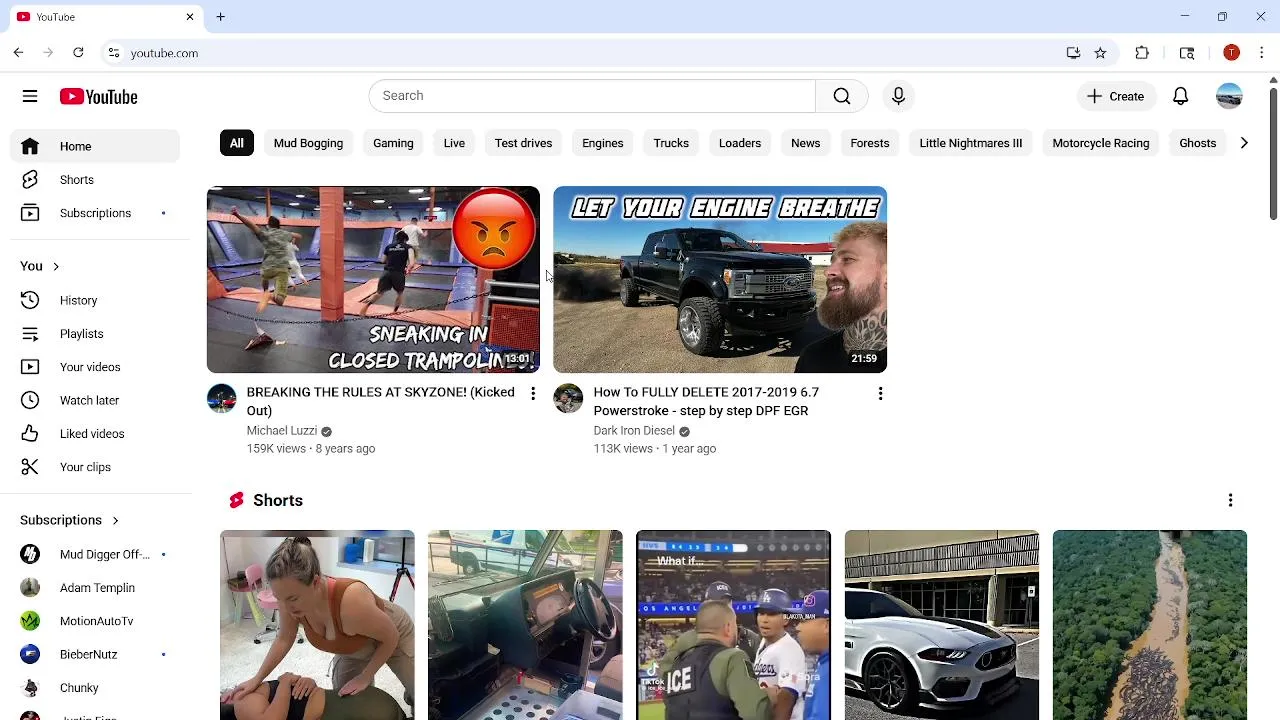Screen dimensions: 1280x720
Task: Bookmark this page with star icon
Action: (1100, 53)
